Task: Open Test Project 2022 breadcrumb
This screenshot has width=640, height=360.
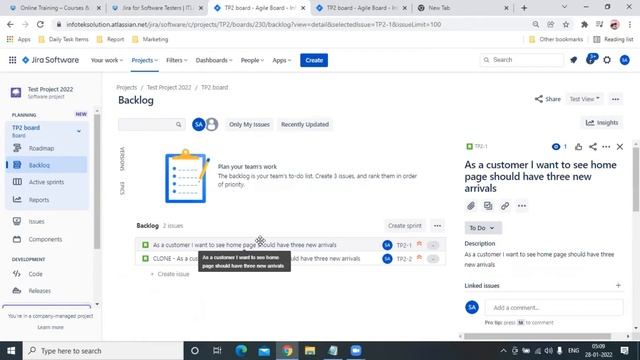Action: [x=169, y=87]
